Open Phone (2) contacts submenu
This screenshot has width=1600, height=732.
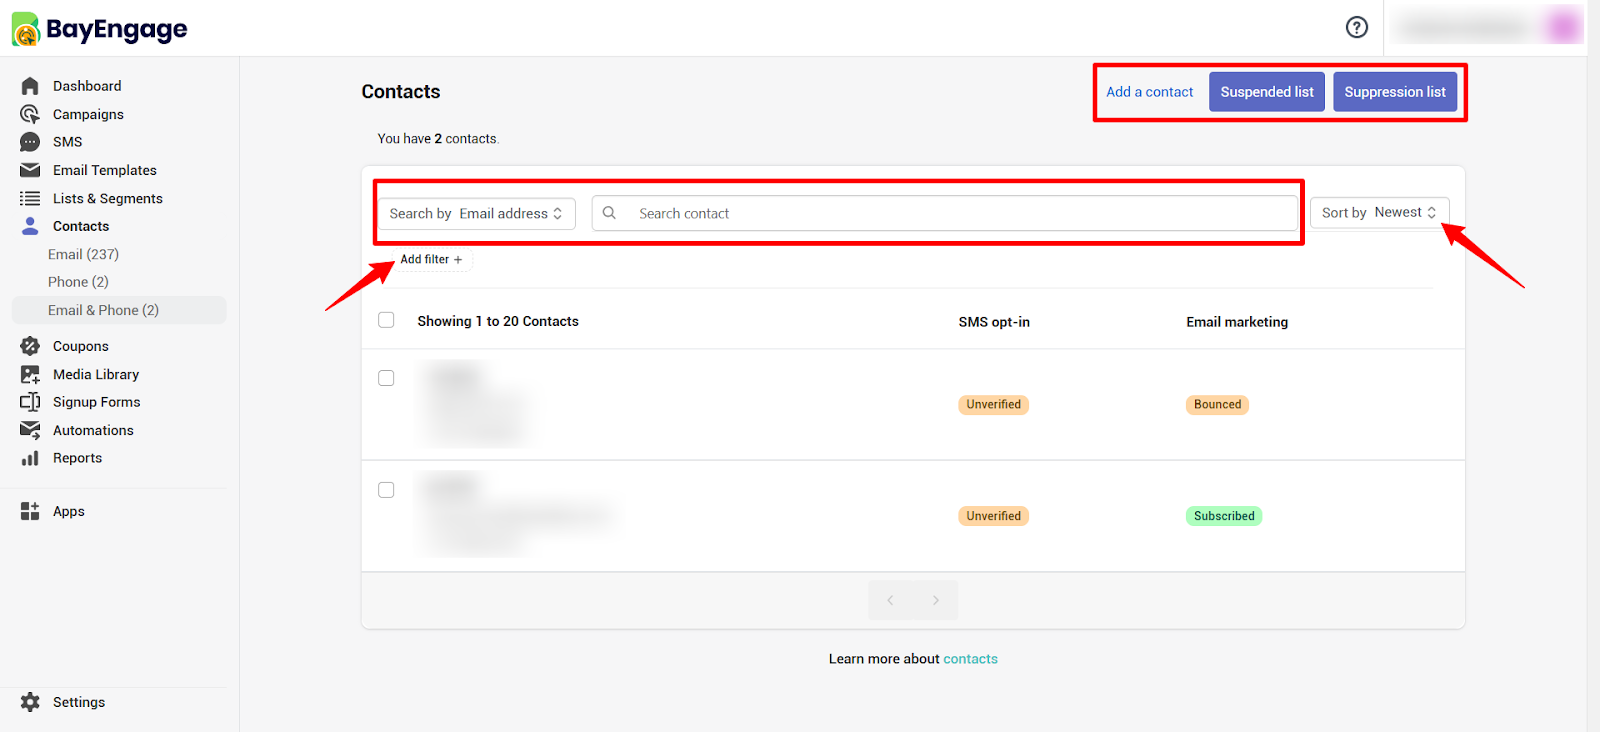click(x=78, y=282)
